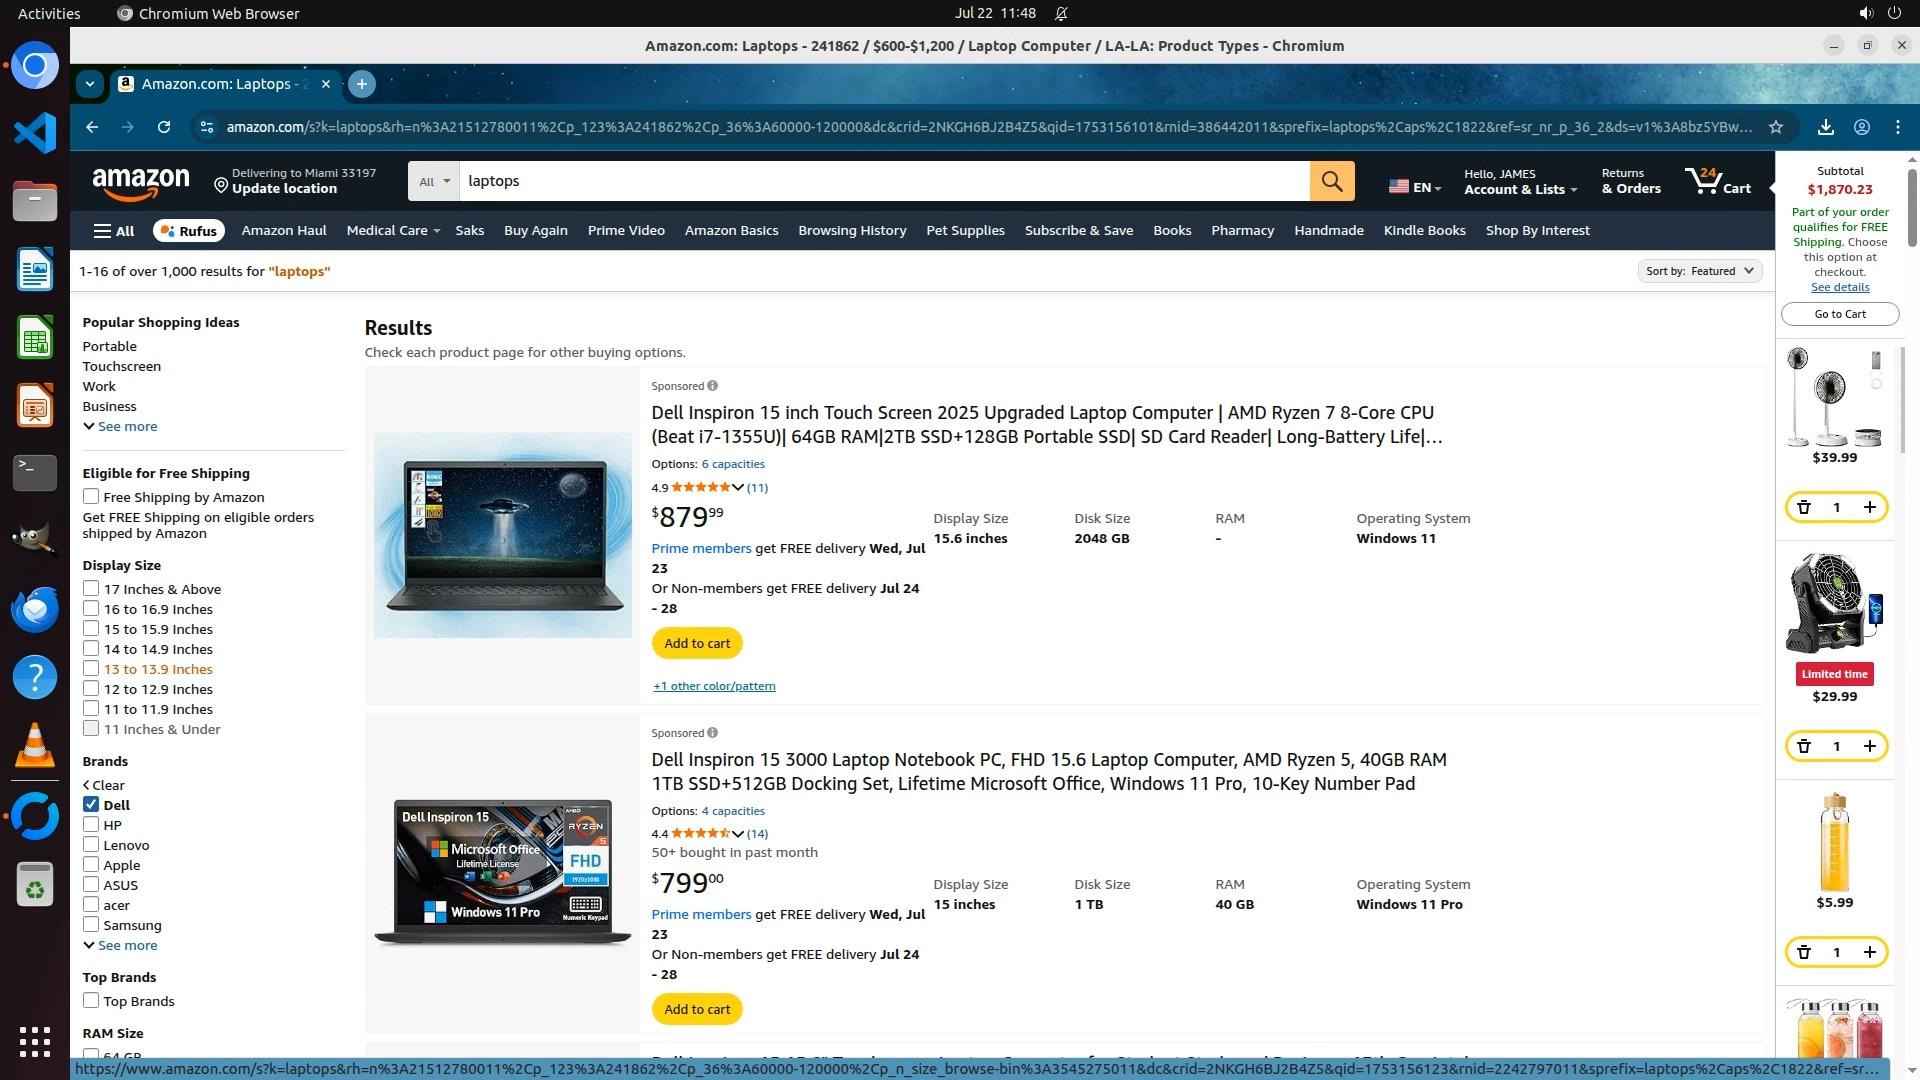Screen dimensions: 1920x1080
Task: Select the Pharmacy navigation item
Action: (1242, 231)
